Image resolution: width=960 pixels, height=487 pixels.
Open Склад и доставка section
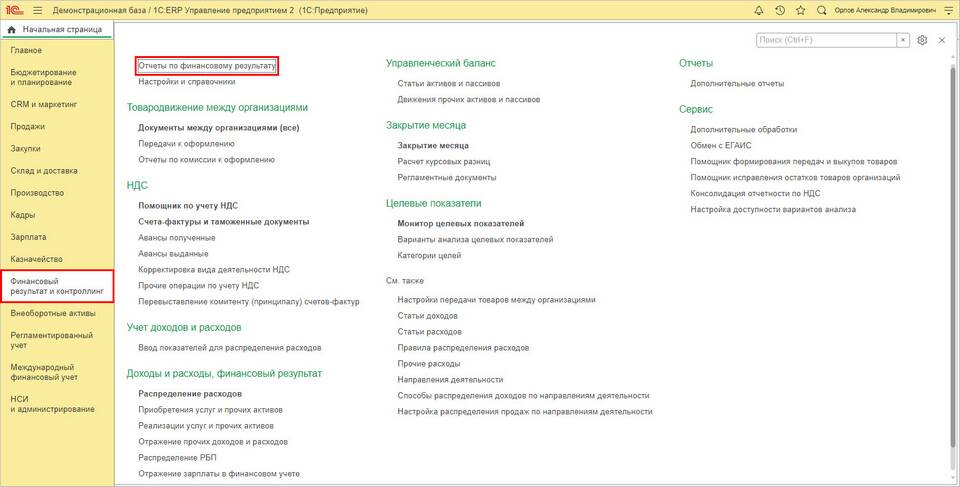tap(44, 171)
